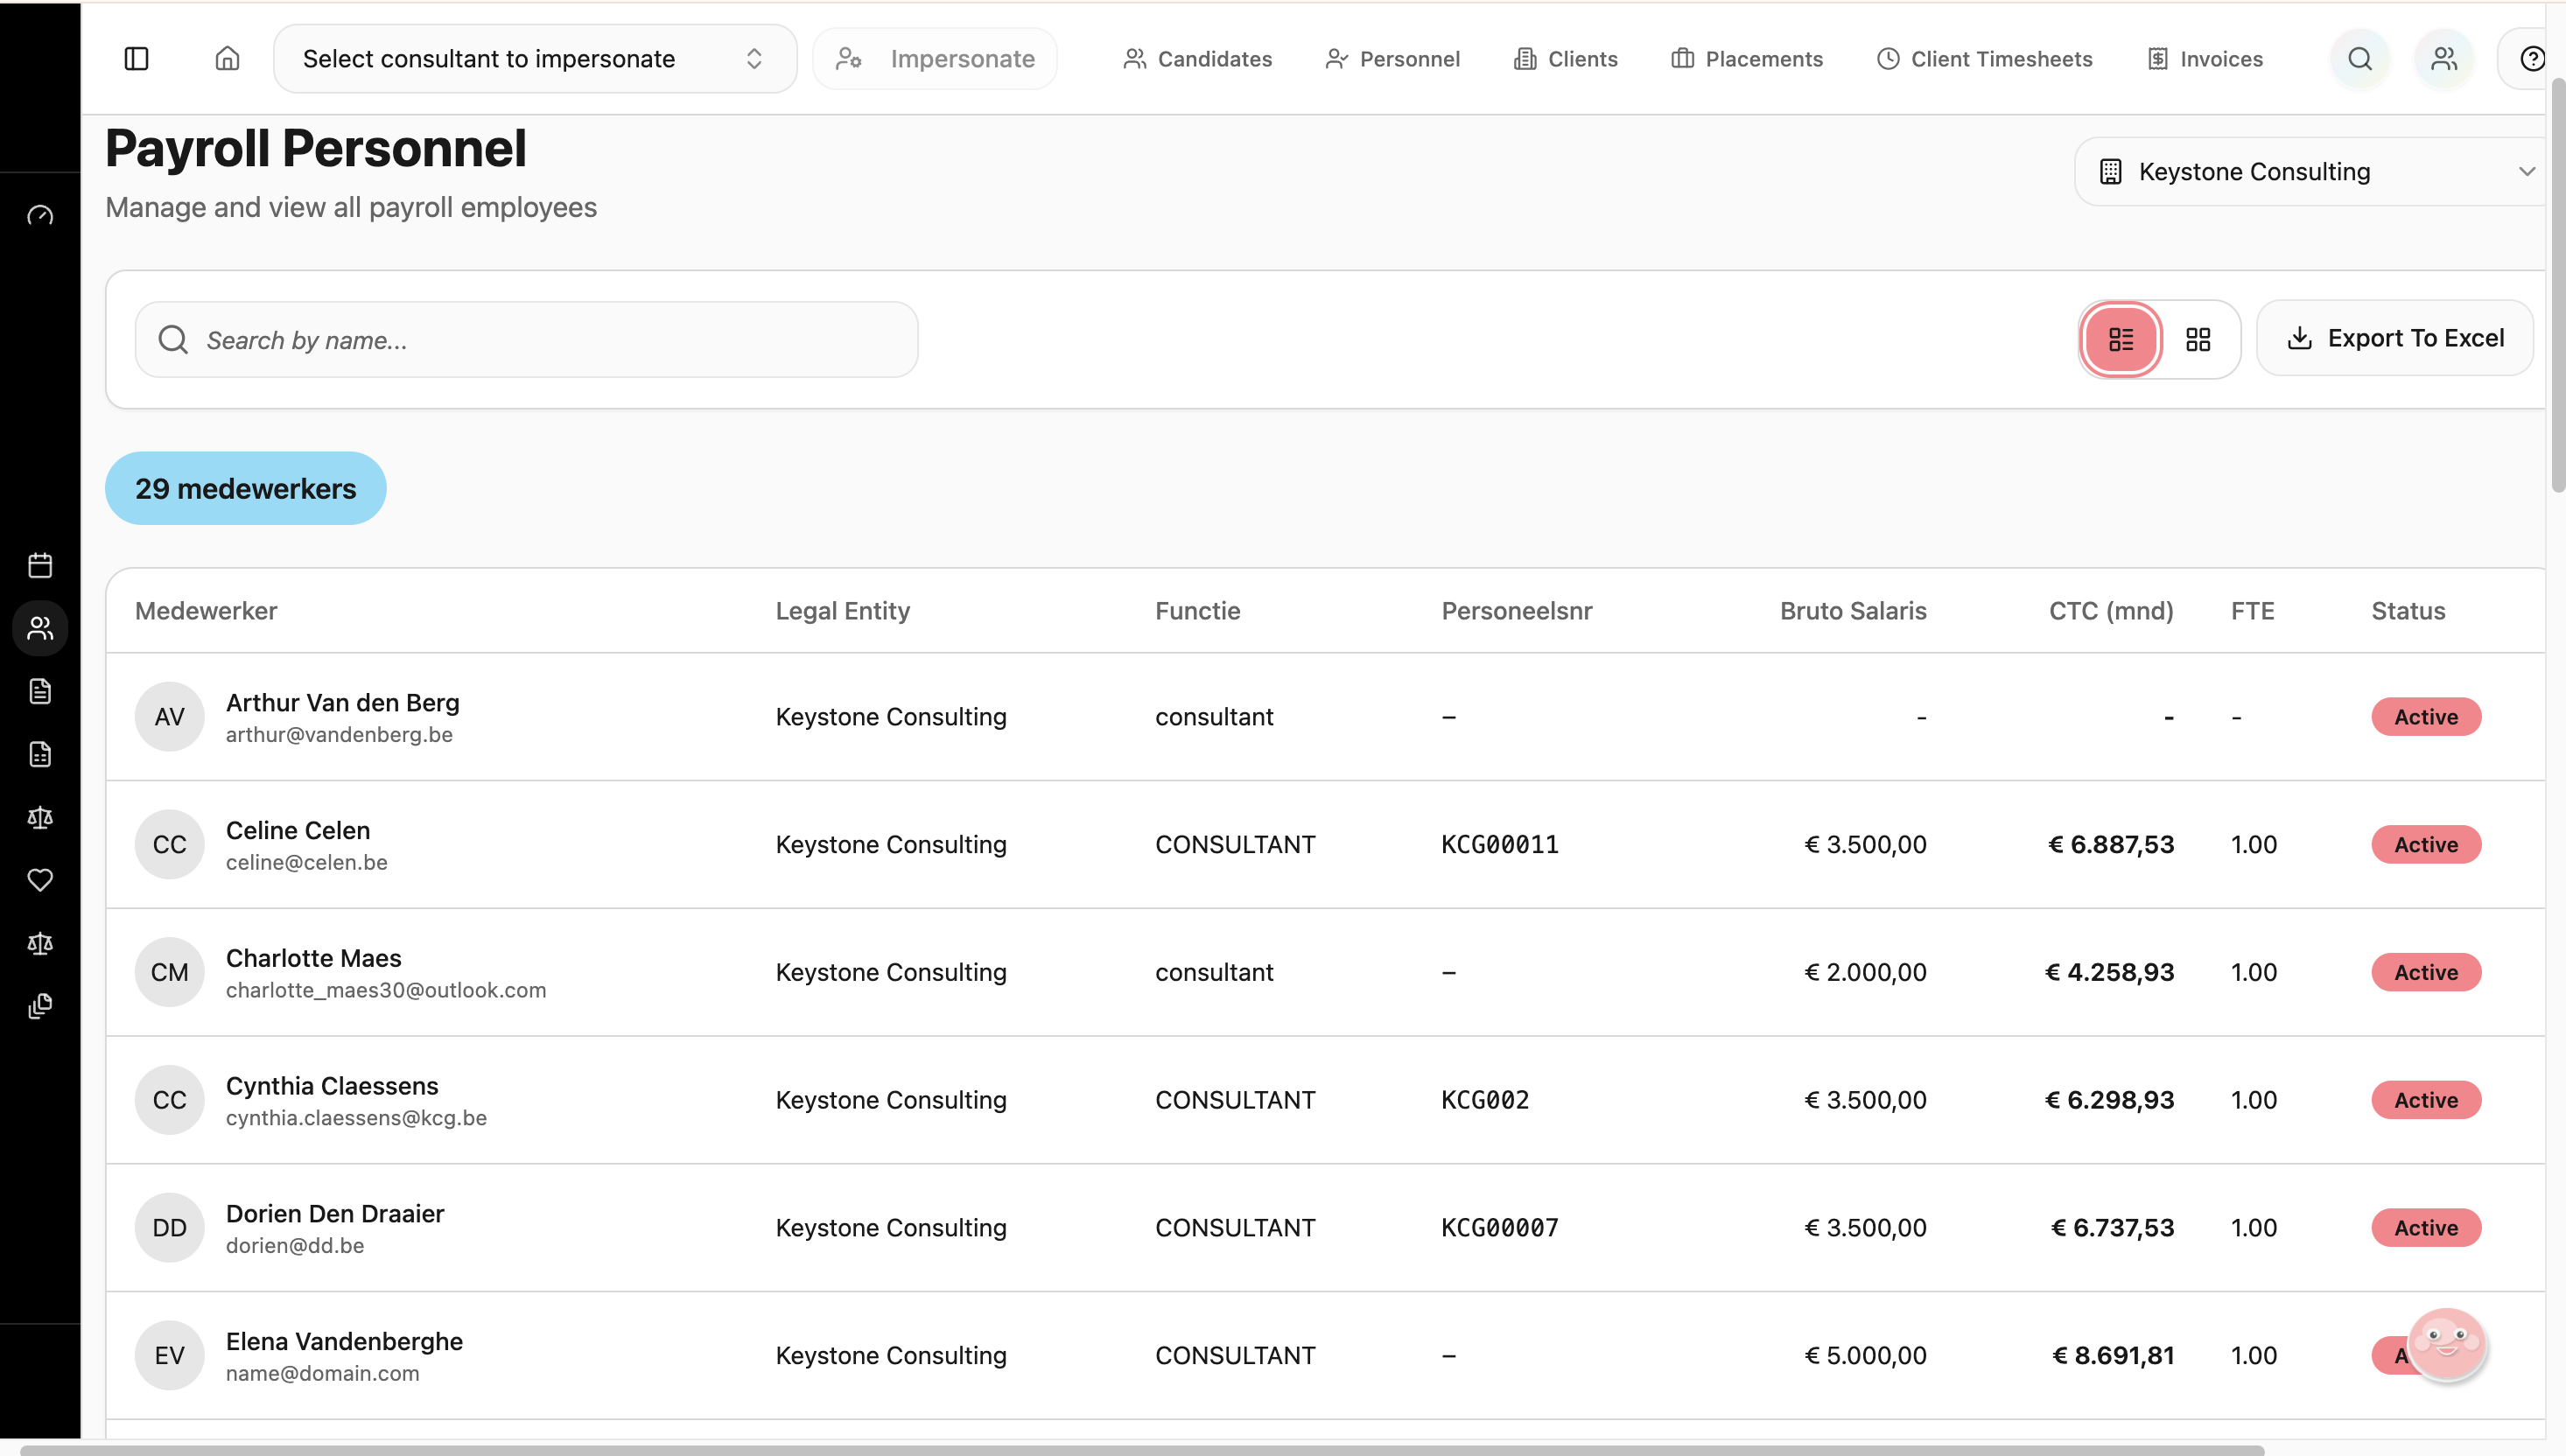Open the spreadsheet file icon in sidebar
Viewport: 2566px width, 1456px height.
coord(40,754)
